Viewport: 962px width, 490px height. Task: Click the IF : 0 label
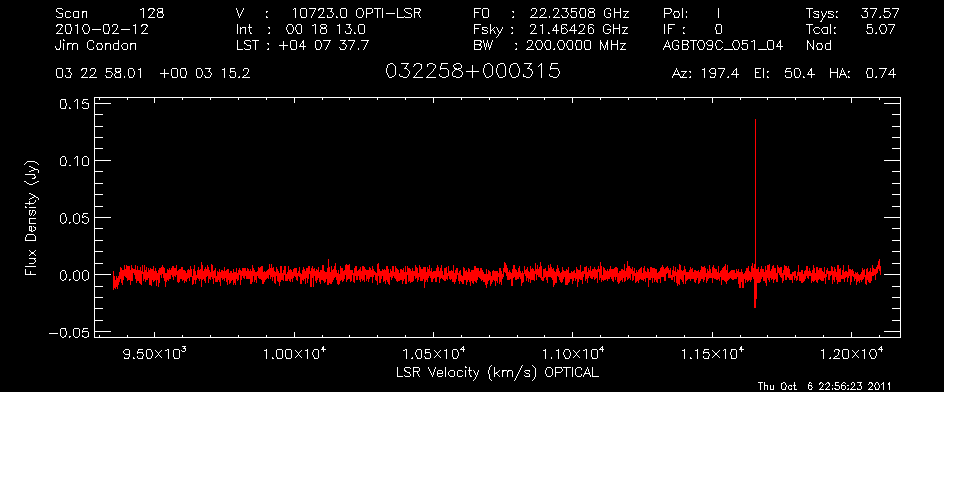[693, 29]
